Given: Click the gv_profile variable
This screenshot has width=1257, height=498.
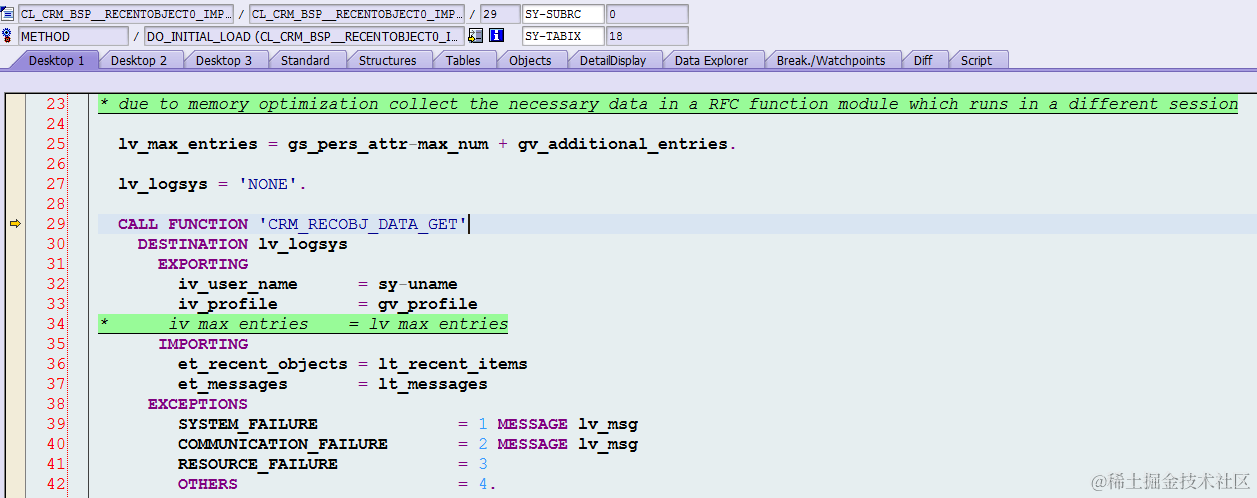Looking at the screenshot, I should 428,304.
